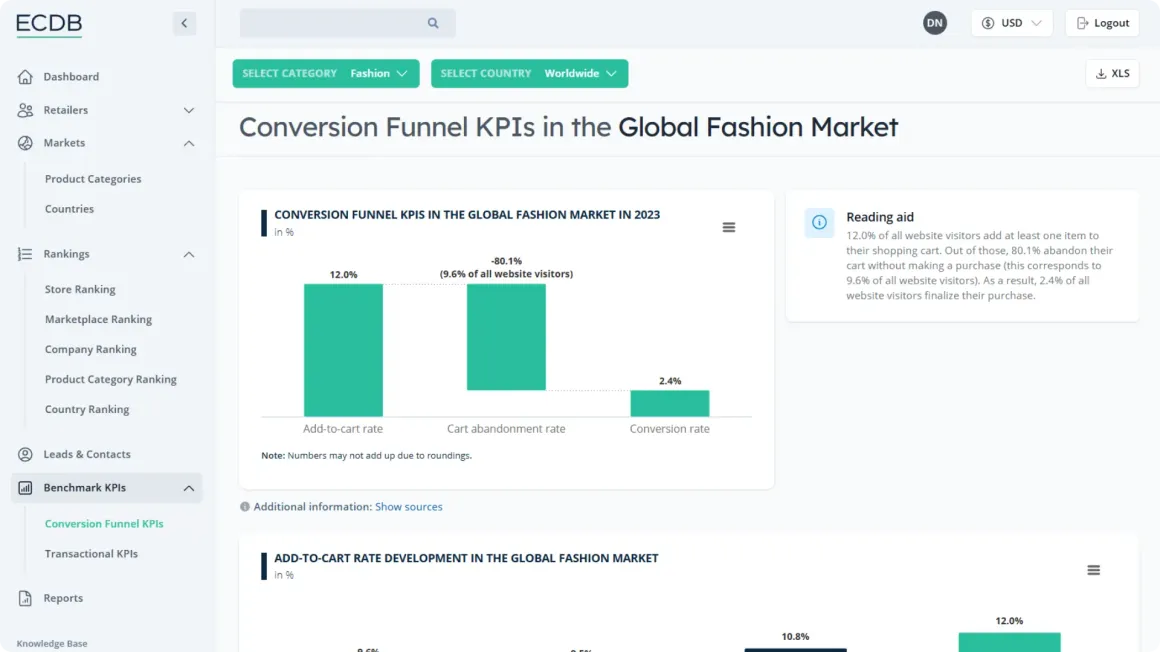The width and height of the screenshot is (1160, 652).
Task: Click the Logout button
Action: coord(1102,23)
